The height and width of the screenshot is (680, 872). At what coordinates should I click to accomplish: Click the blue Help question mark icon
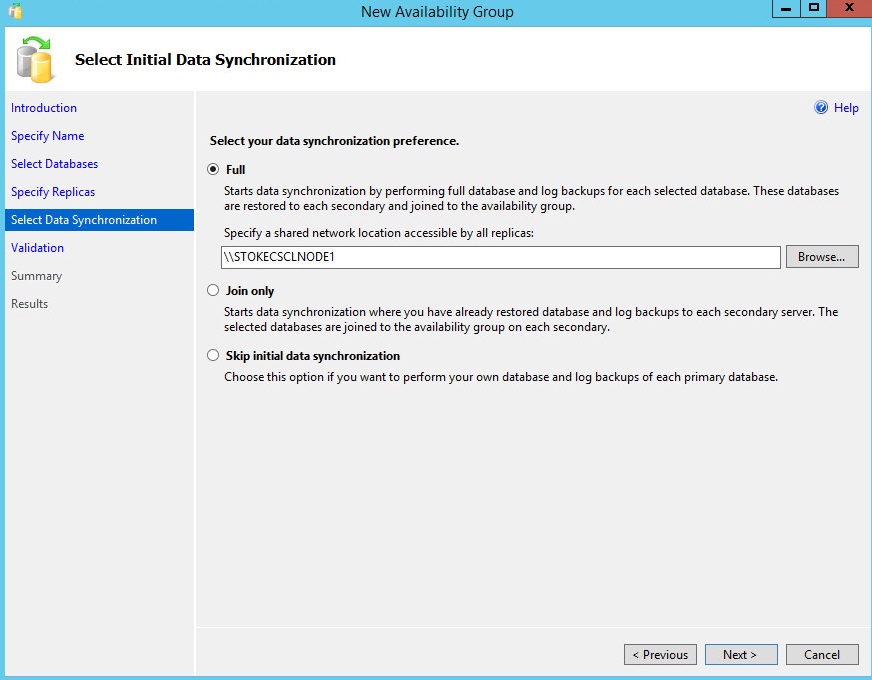821,108
